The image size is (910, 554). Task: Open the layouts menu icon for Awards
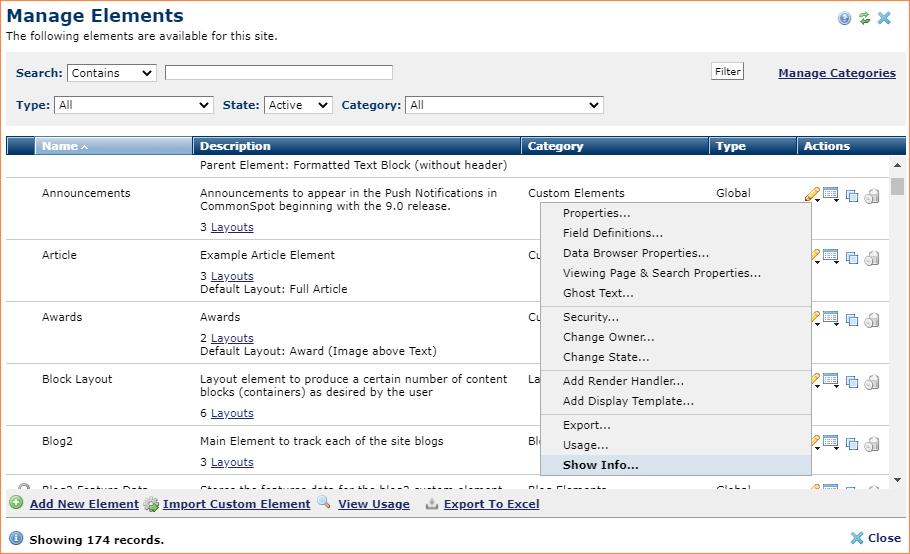[831, 318]
